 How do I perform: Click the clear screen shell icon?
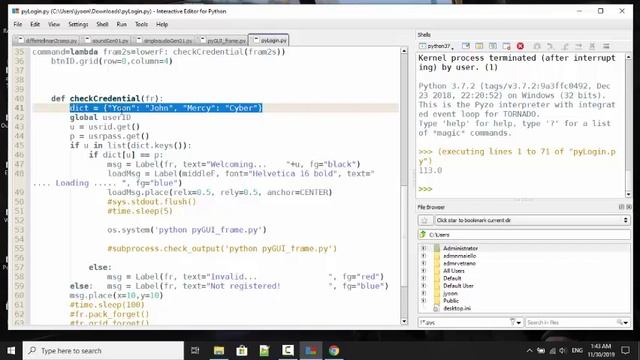[466, 46]
